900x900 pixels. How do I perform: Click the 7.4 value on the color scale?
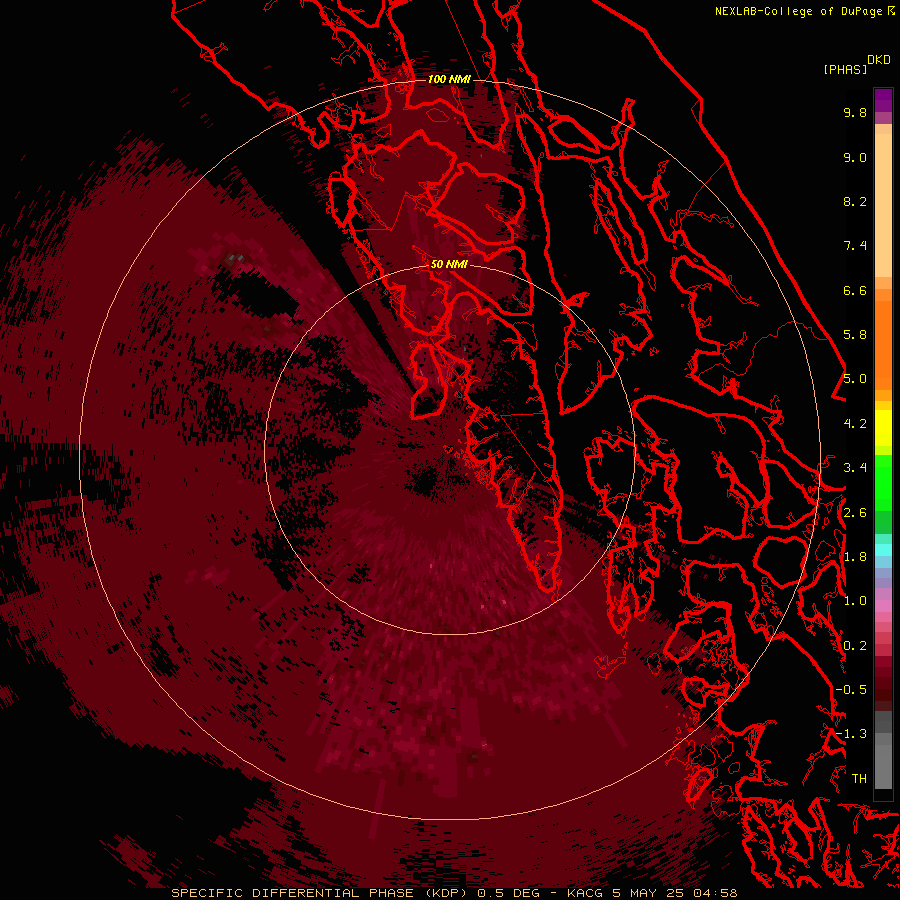[x=855, y=246]
